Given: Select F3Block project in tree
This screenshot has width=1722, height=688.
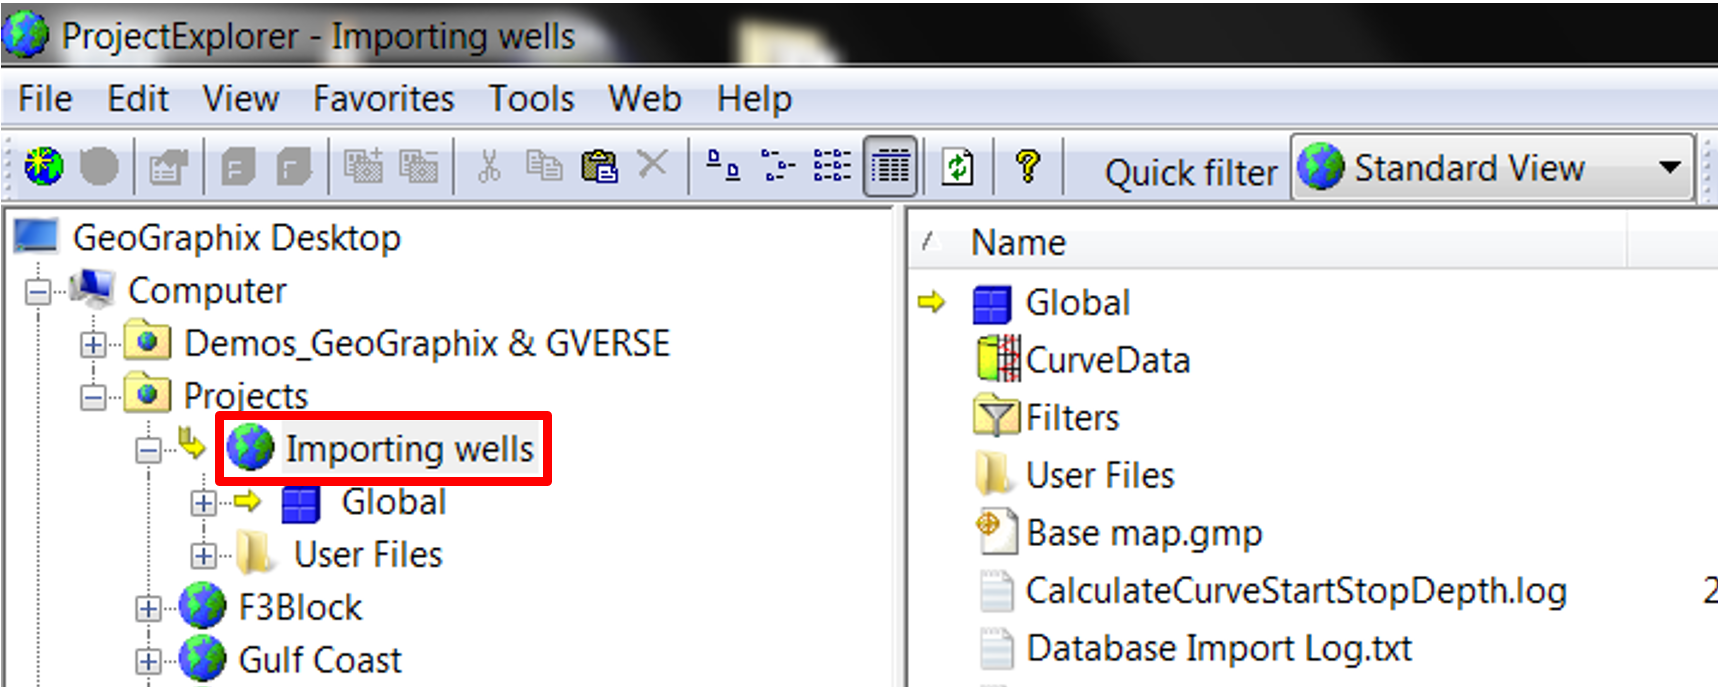Looking at the screenshot, I should [300, 608].
